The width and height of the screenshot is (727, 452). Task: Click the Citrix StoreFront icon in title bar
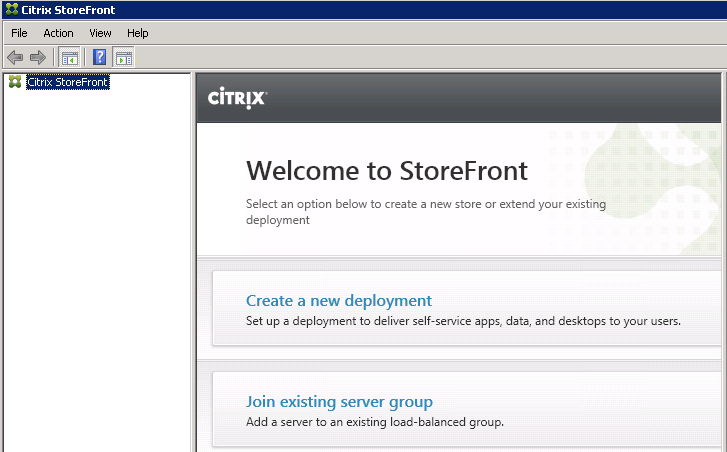point(10,10)
